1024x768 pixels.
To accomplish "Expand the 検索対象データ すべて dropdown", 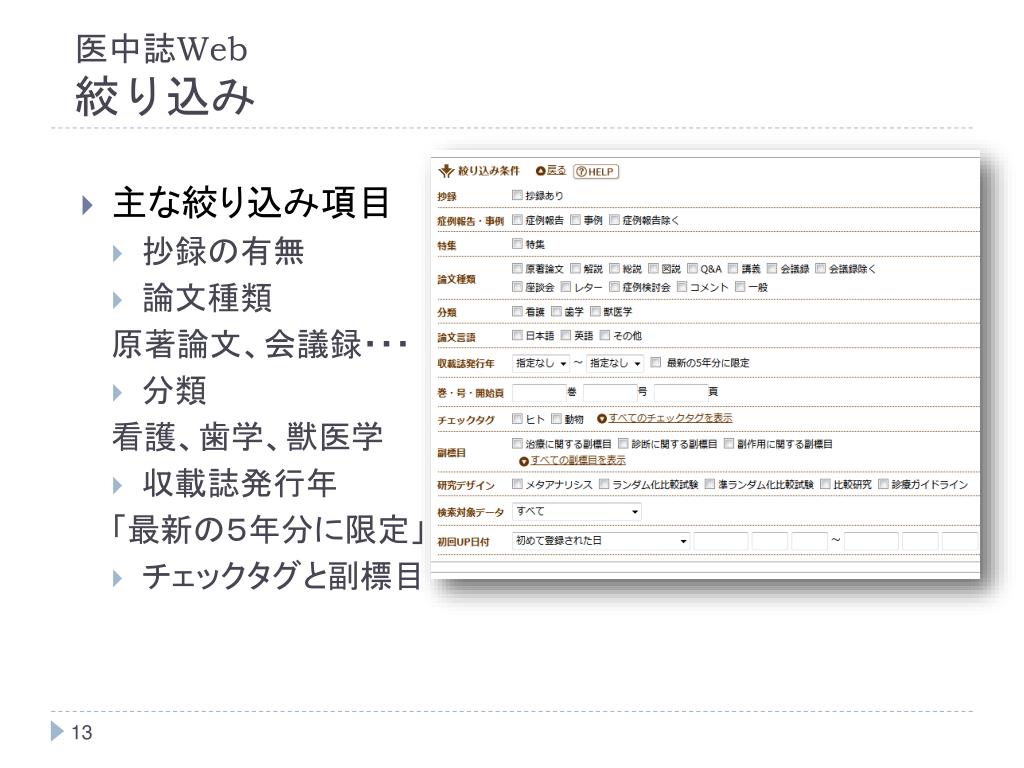I will coord(577,512).
